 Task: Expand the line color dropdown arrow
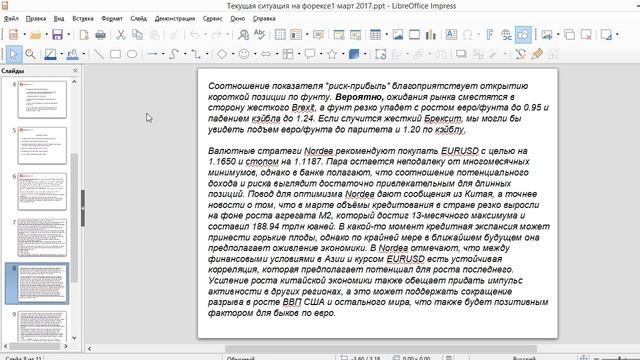62,54
